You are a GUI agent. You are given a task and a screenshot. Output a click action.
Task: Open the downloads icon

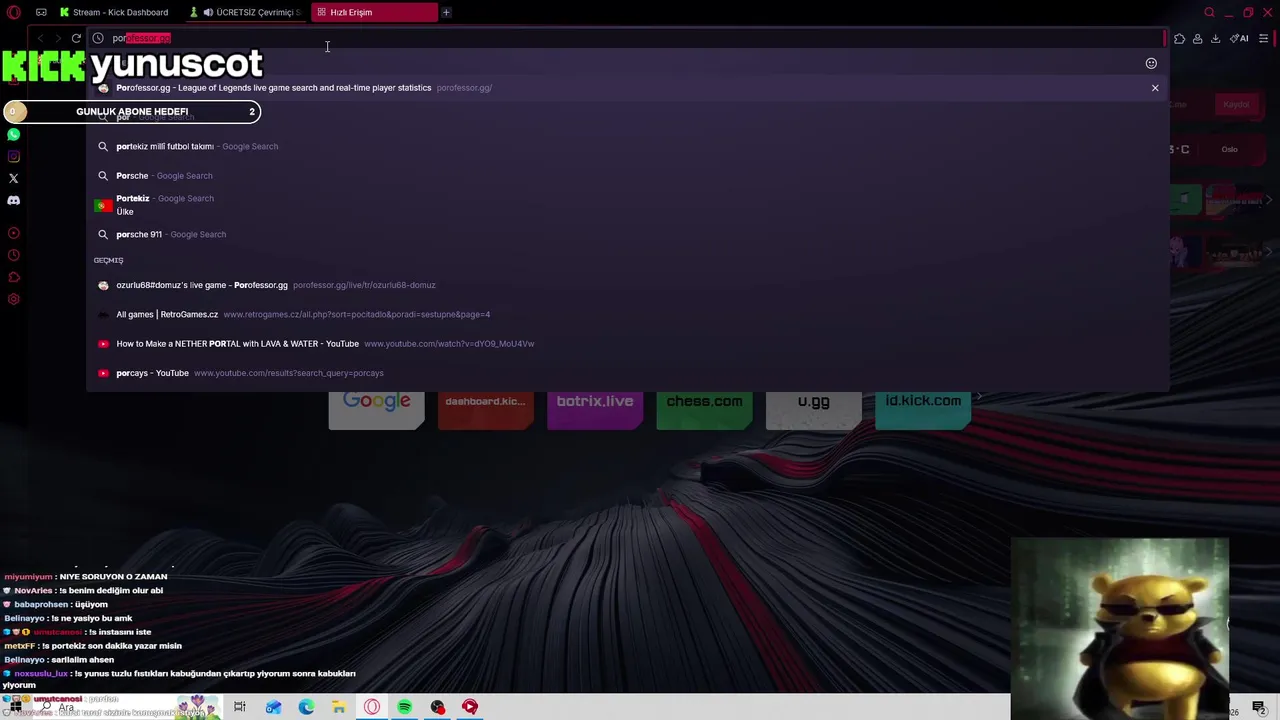(1215, 38)
